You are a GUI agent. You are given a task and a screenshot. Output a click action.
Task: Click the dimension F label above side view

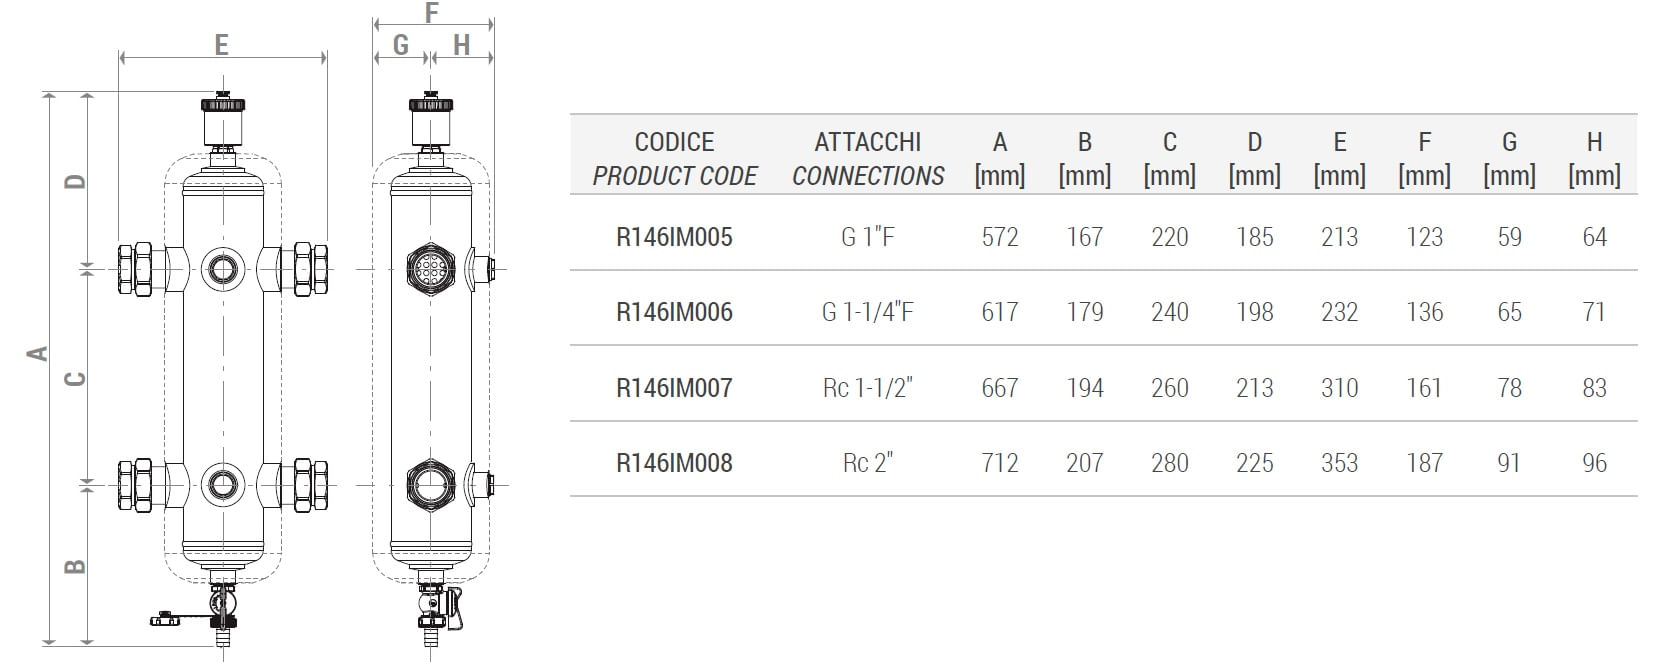click(432, 12)
